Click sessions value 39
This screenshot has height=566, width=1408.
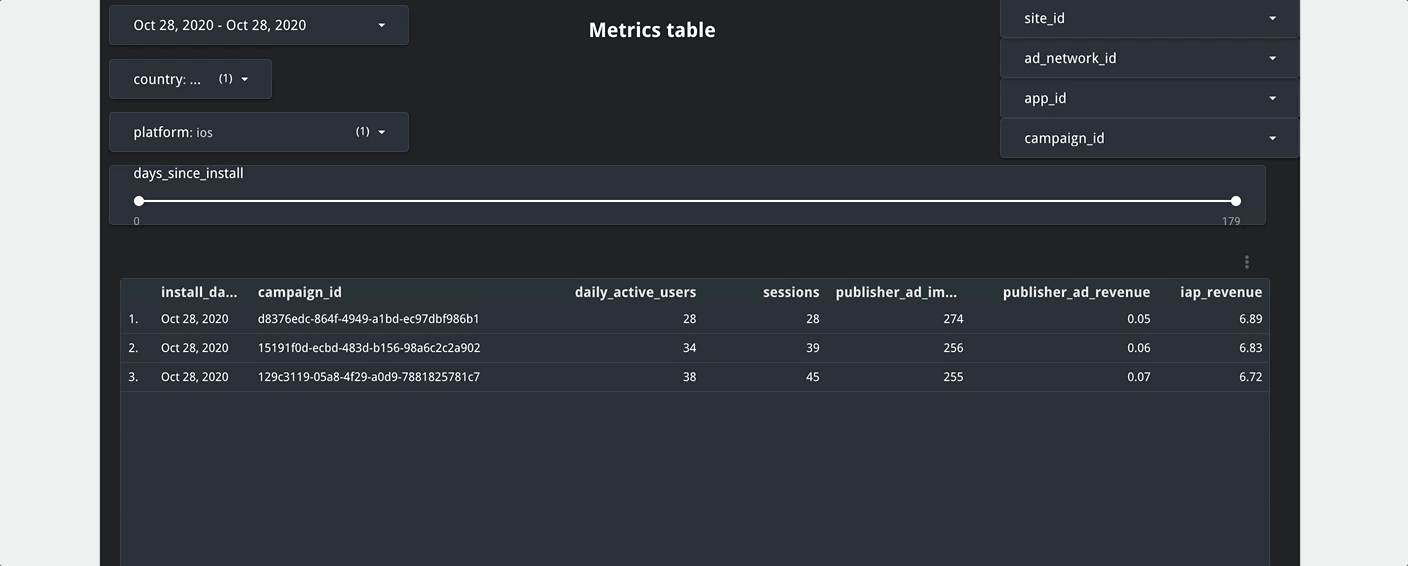pos(812,348)
